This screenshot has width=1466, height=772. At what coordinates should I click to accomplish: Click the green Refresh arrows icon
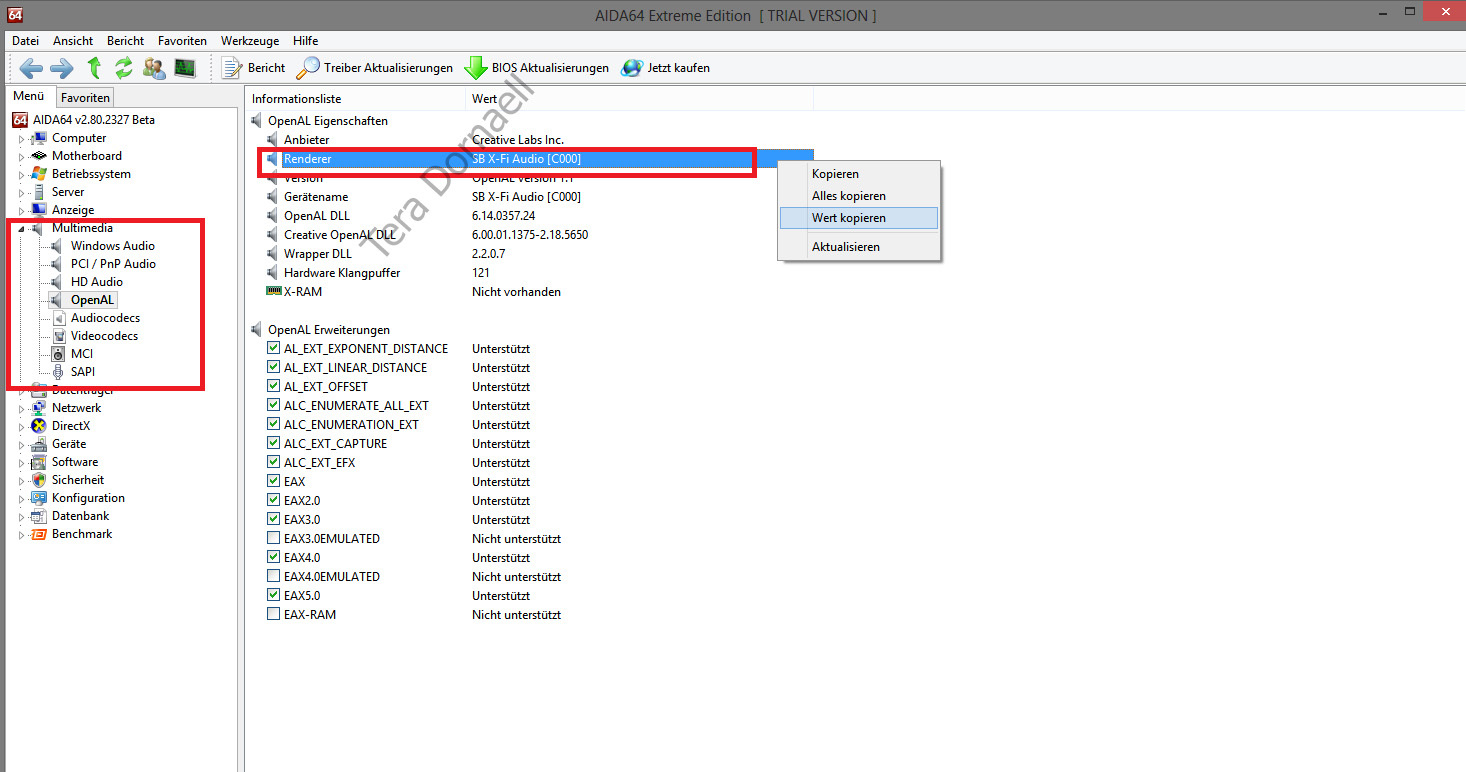click(124, 68)
